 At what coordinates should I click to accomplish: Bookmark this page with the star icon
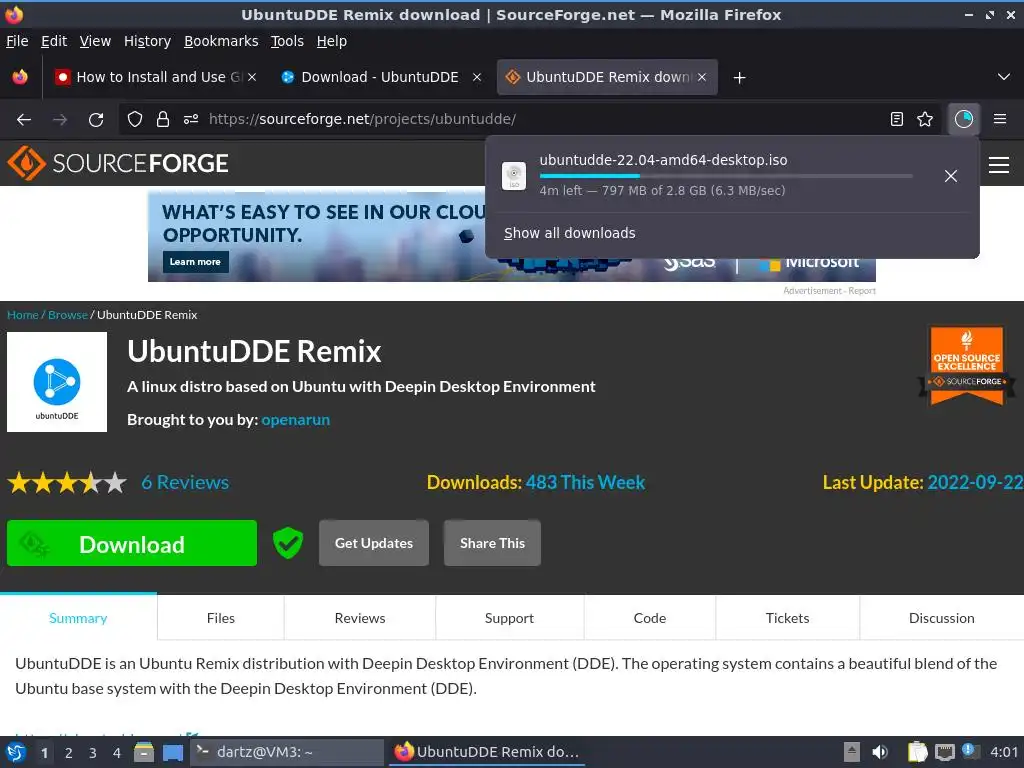point(925,119)
